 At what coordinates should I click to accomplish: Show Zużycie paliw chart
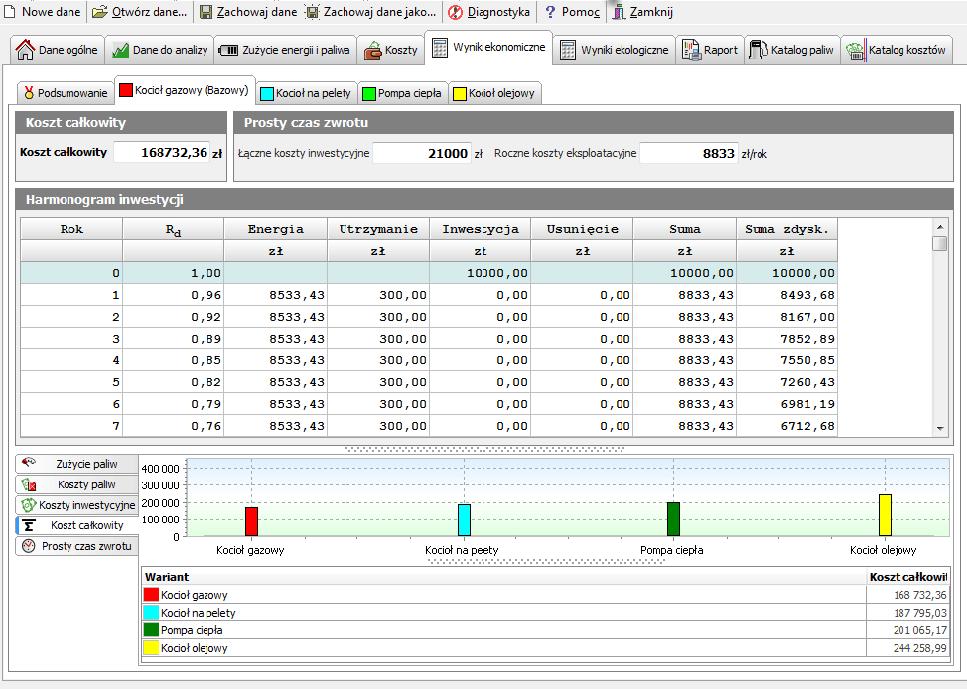[76, 464]
